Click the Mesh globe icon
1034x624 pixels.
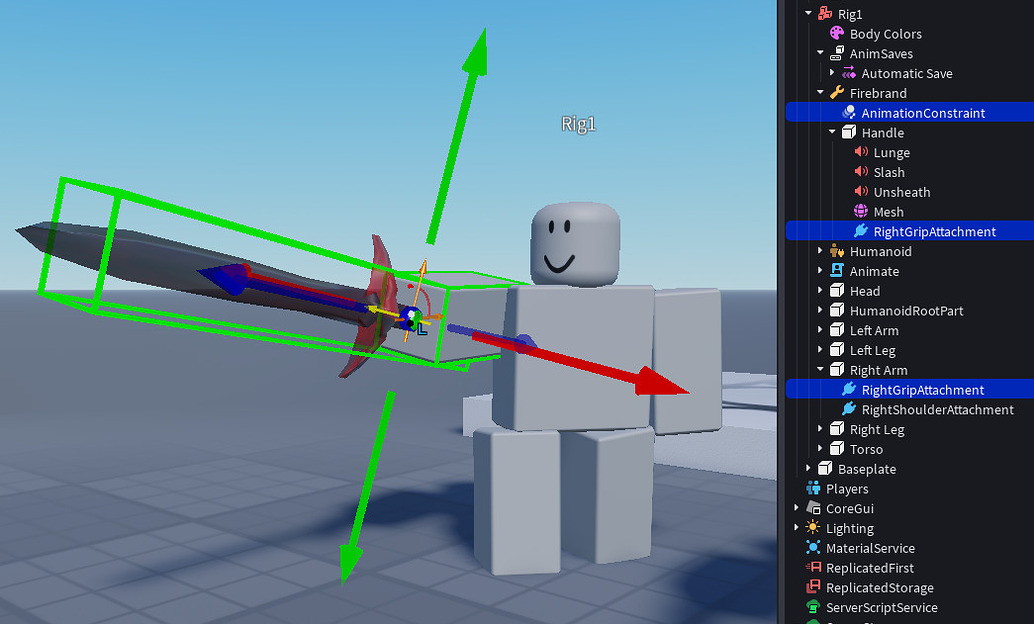point(861,211)
